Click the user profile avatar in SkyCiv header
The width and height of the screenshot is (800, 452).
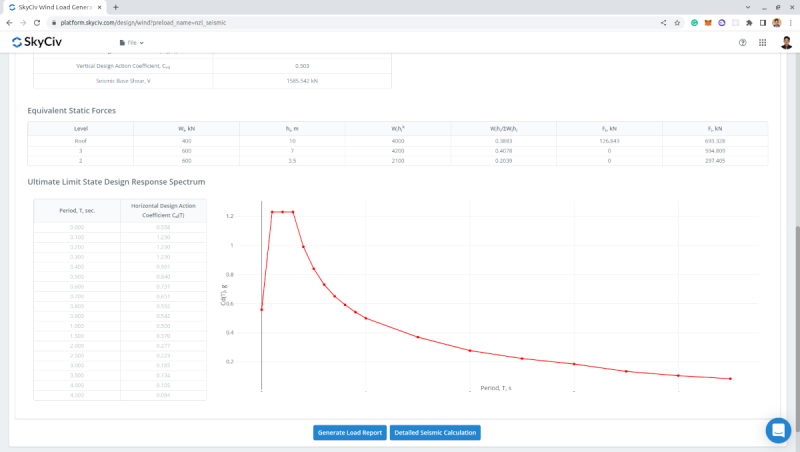[x=786, y=43]
